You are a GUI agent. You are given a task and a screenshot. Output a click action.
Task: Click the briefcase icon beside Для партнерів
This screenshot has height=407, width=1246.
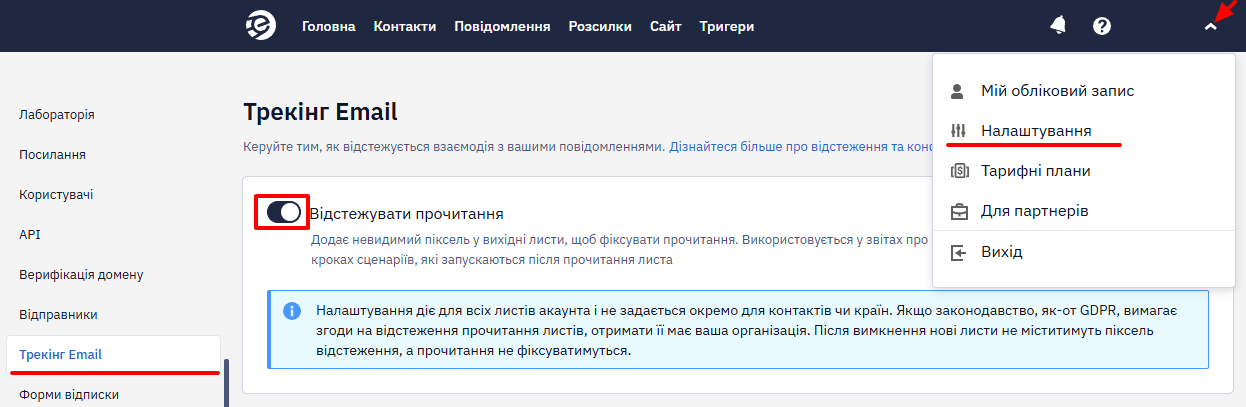click(958, 211)
